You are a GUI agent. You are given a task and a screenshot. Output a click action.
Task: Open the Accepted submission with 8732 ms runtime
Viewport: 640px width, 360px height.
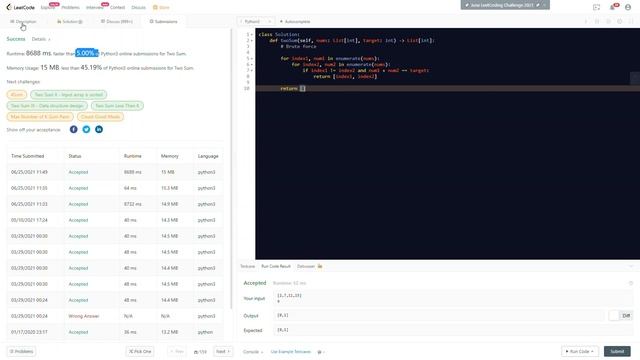[78, 204]
